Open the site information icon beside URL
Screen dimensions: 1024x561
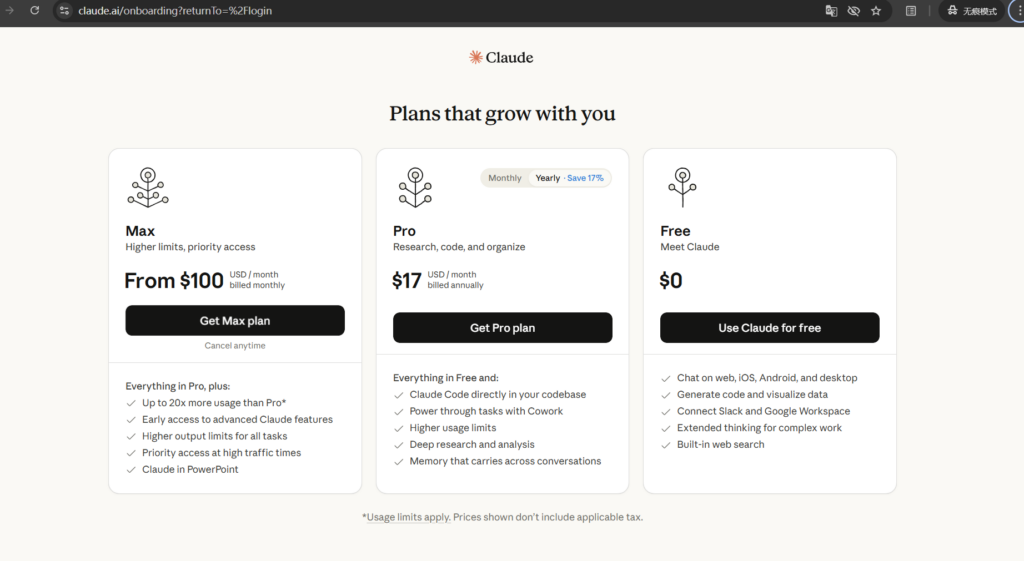point(64,11)
